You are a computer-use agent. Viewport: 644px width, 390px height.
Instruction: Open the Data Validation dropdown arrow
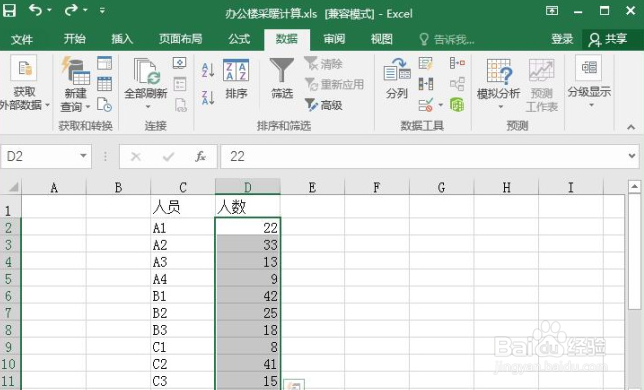[x=440, y=105]
